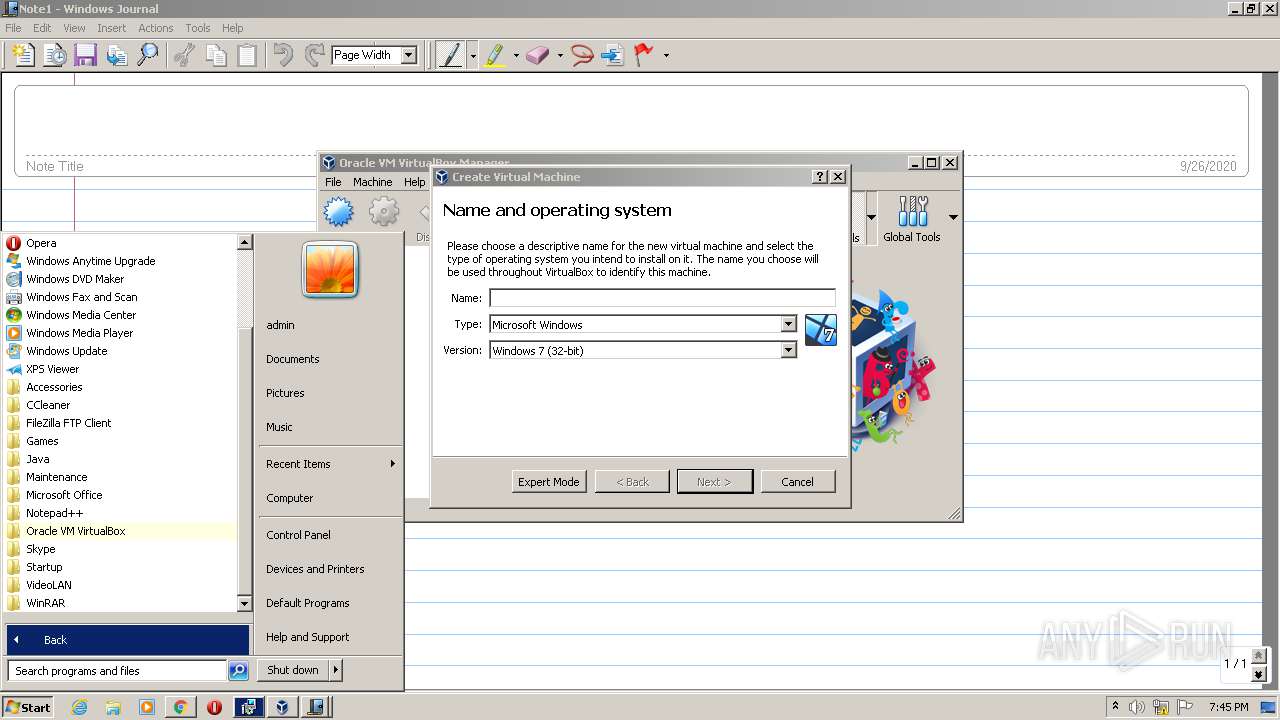Viewport: 1280px width, 720px height.
Task: Open the Journal File menu
Action: tap(13, 28)
